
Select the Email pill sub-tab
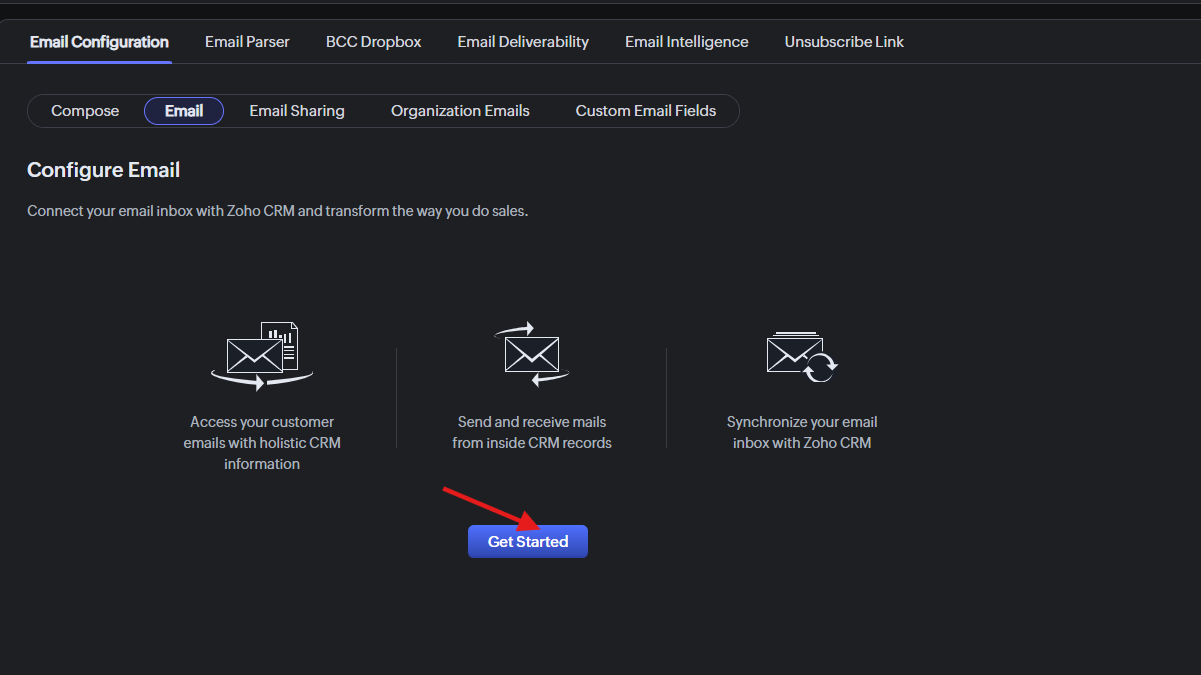pos(184,111)
